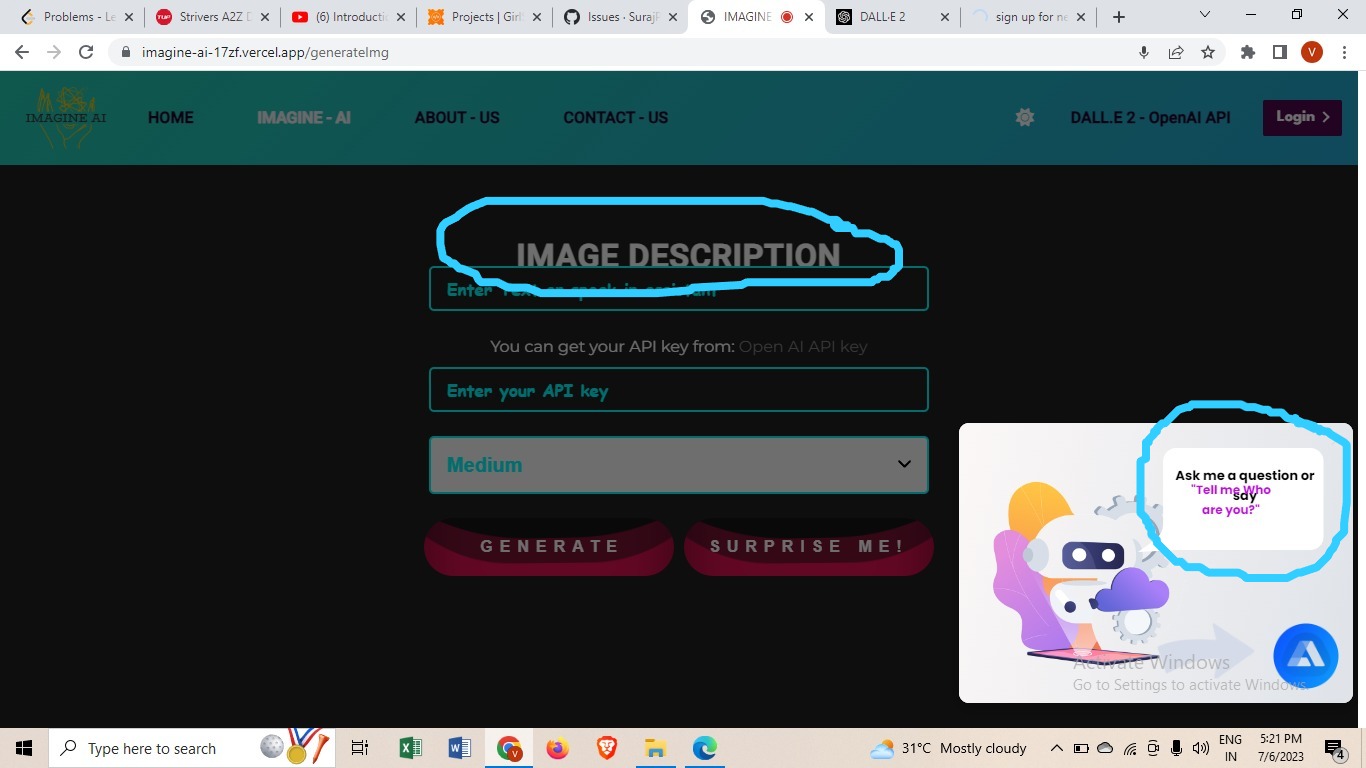The width and height of the screenshot is (1366, 768).
Task: Launch Excel from the taskbar
Action: coord(409,747)
